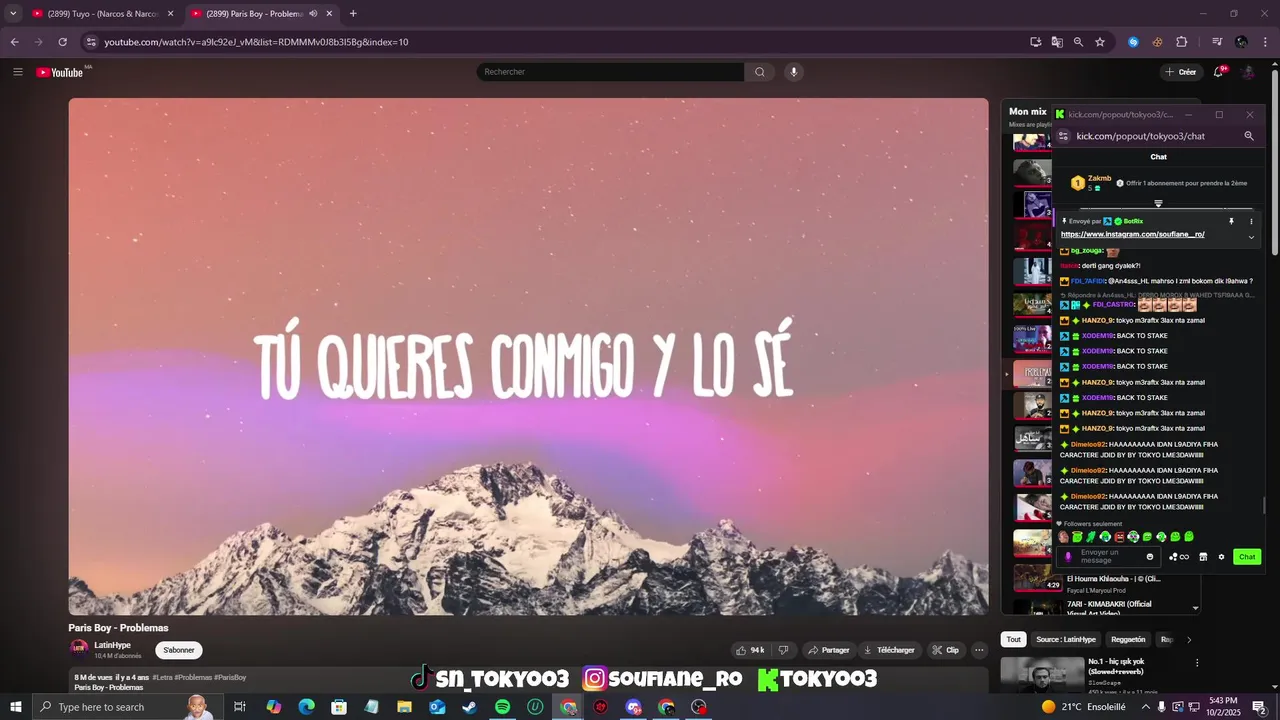This screenshot has height=720, width=1280.
Task: Click the Télécharger download button
Action: tap(889, 650)
